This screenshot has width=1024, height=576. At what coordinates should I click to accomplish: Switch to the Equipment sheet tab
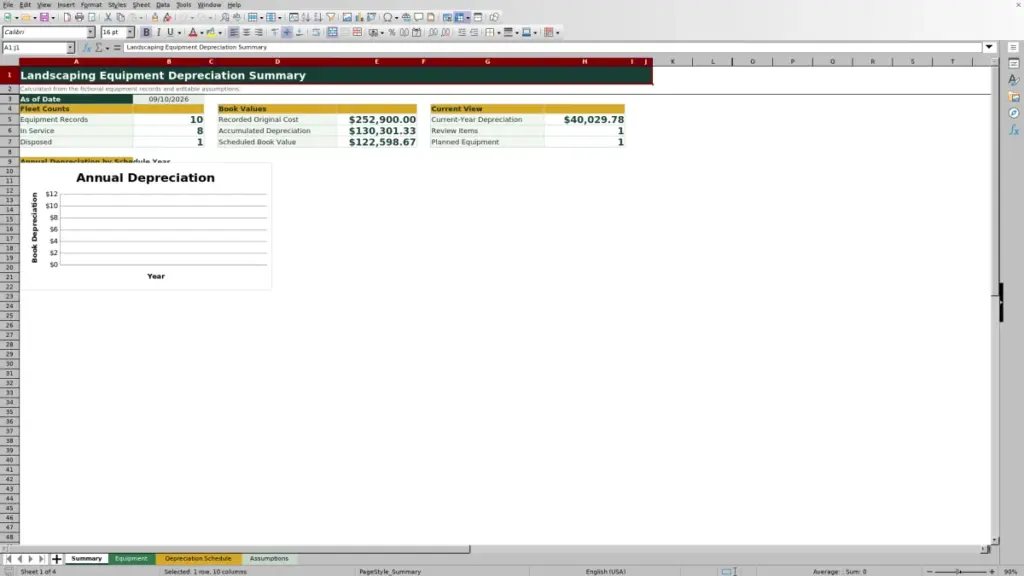coord(131,559)
